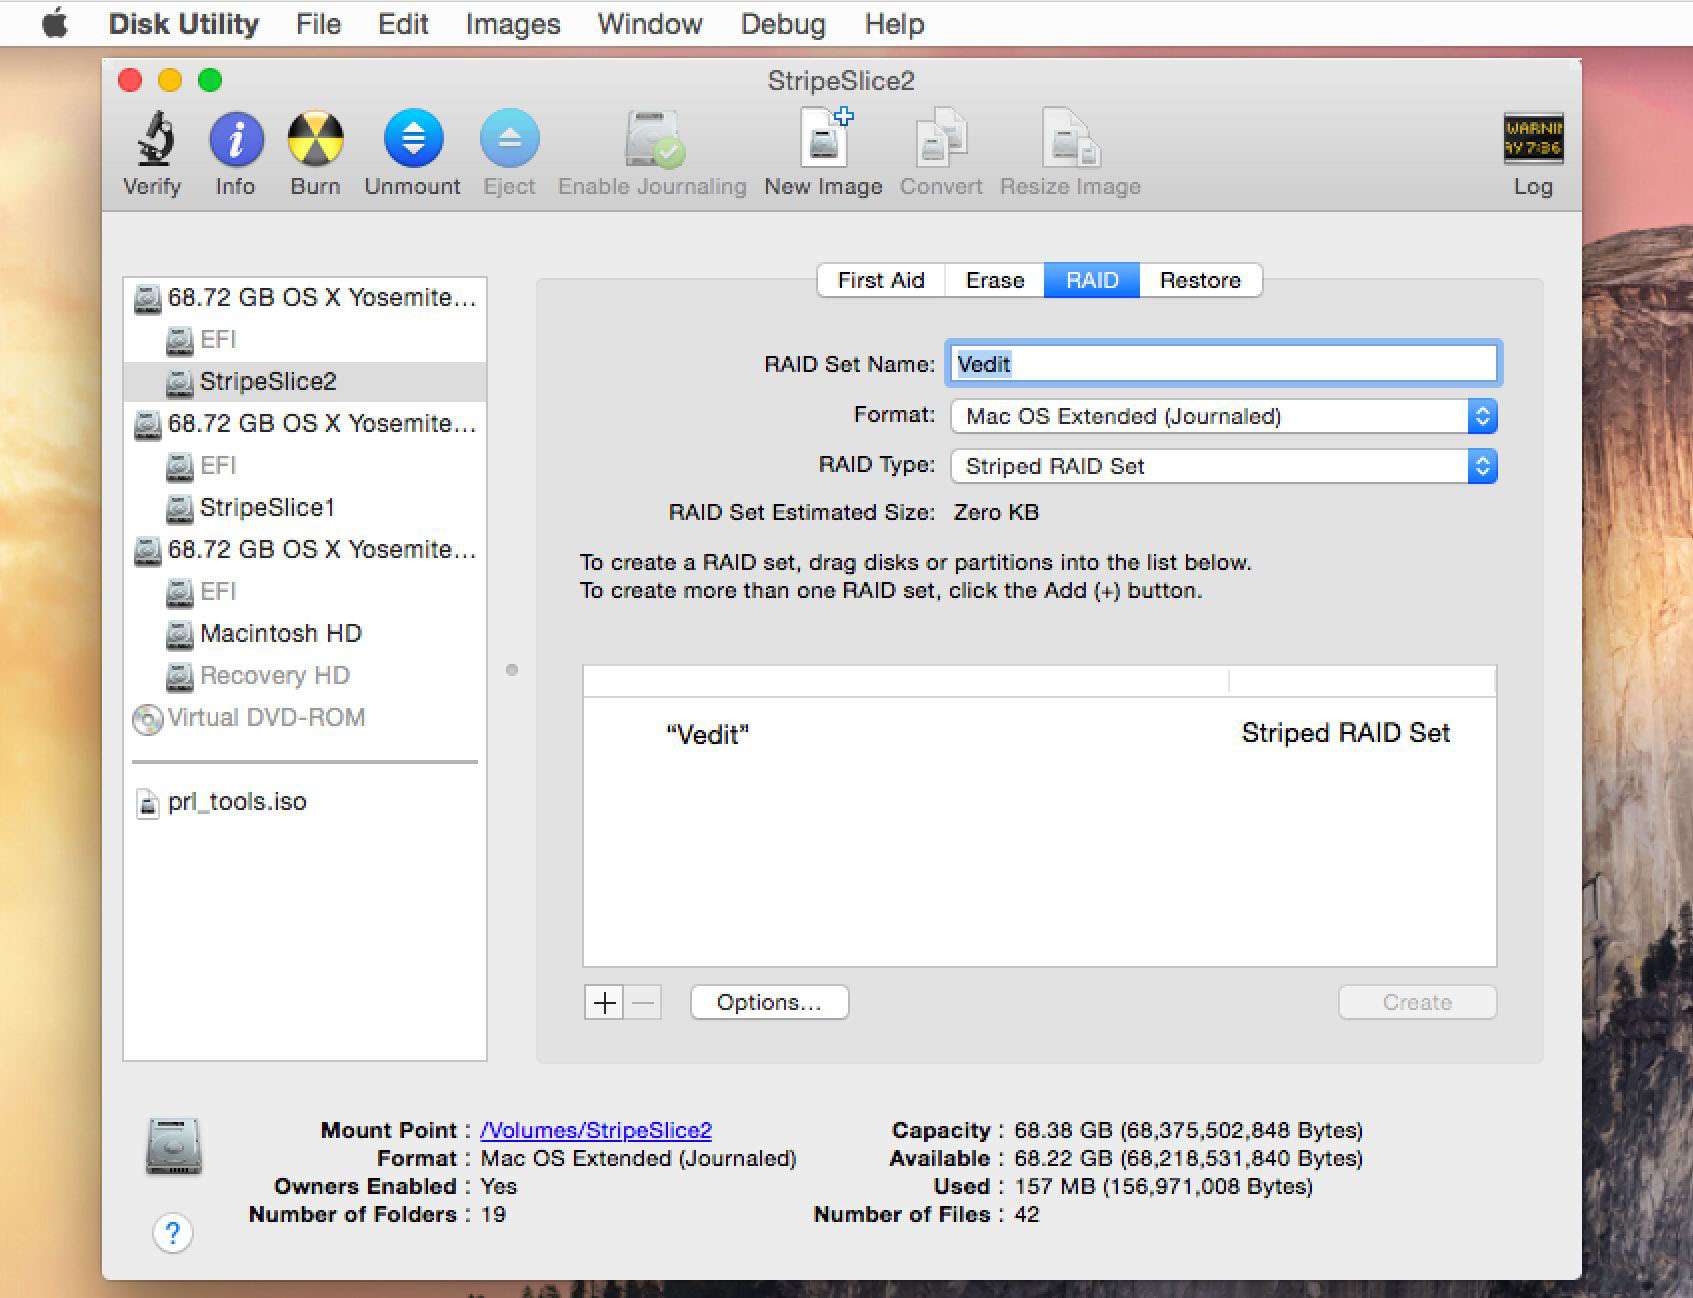Add a new RAID set with plus button
Viewport: 1693px width, 1298px height.
click(604, 1002)
